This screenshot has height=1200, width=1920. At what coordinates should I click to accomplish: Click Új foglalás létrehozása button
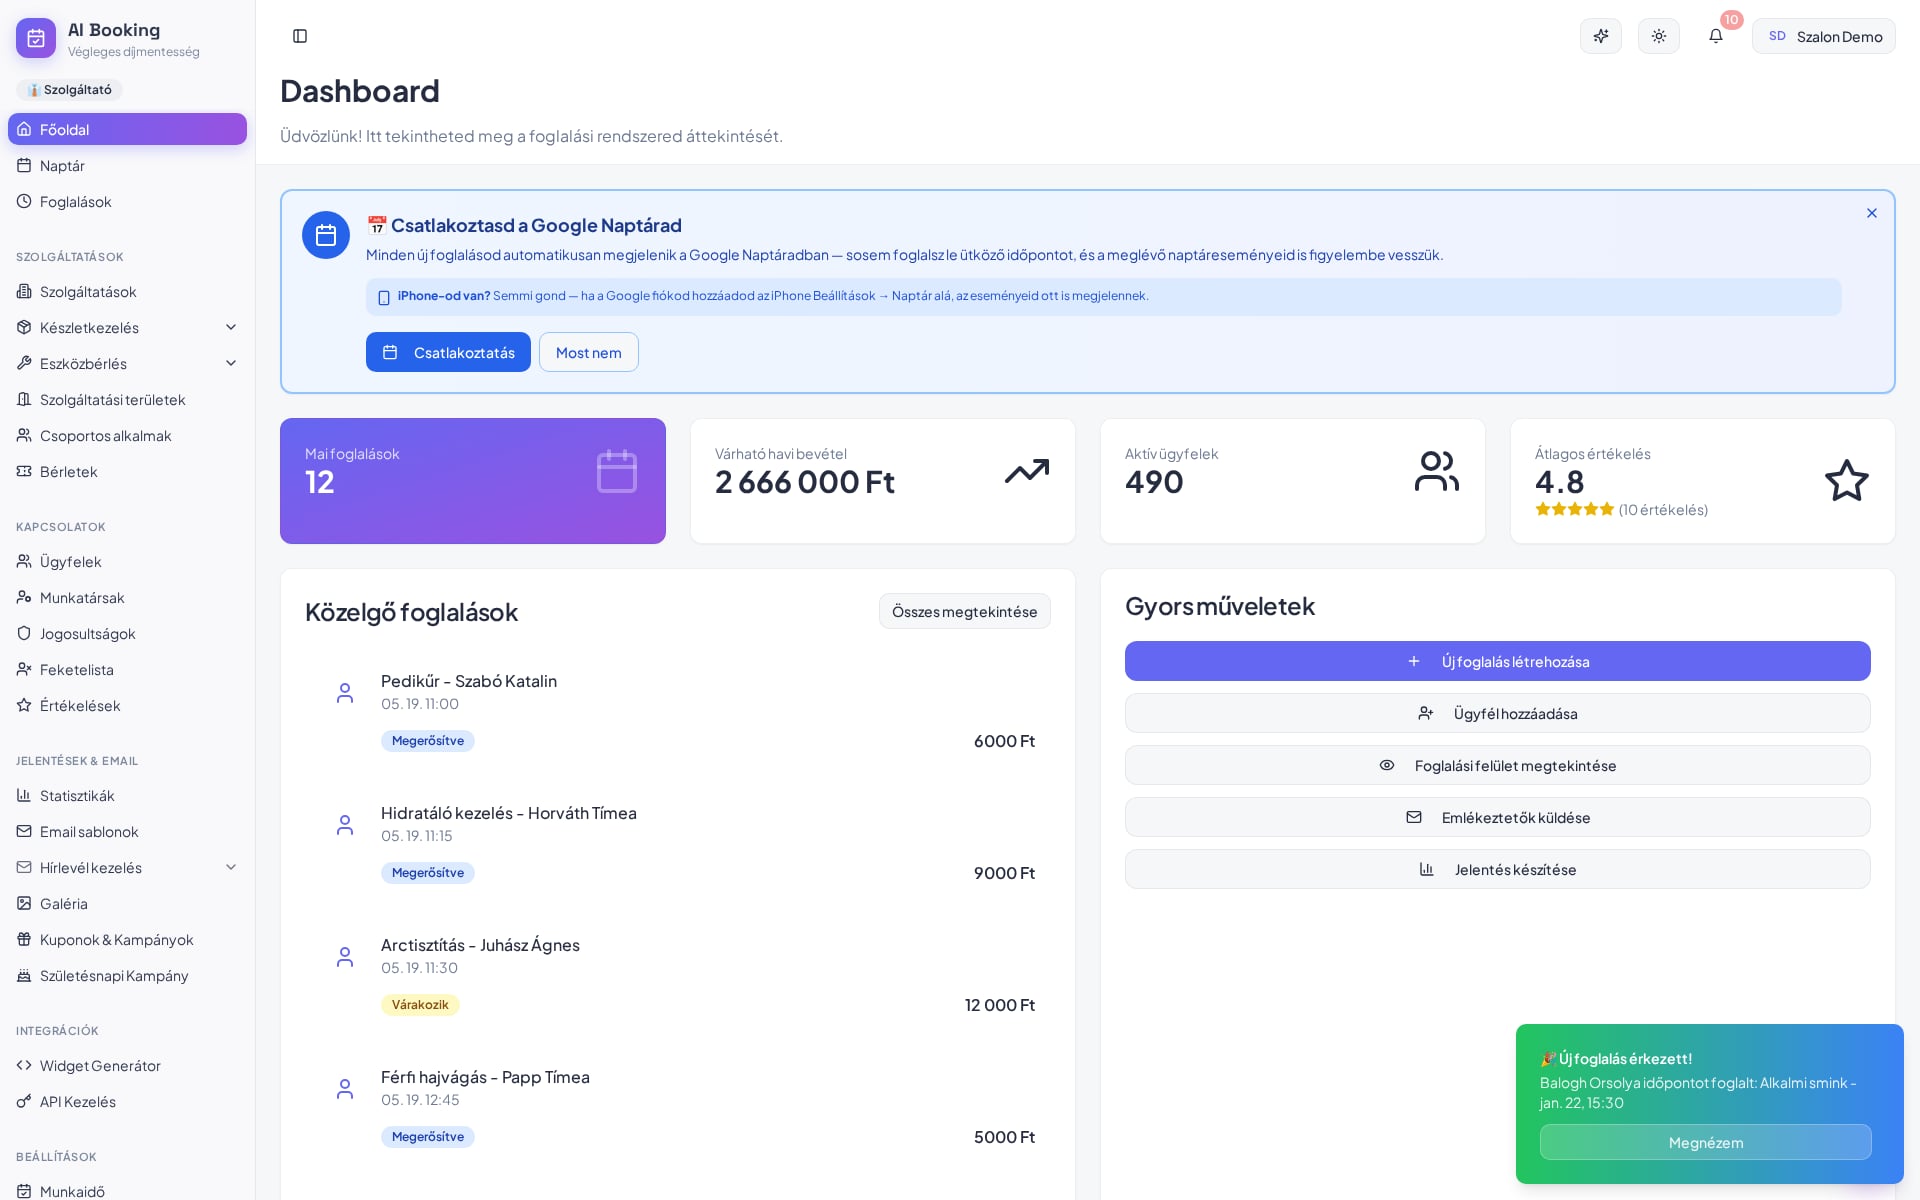point(1498,661)
